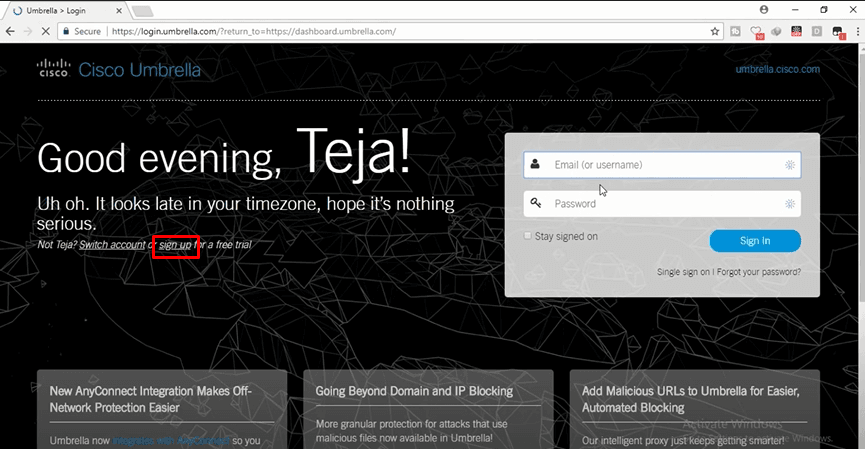Follow the sign up link

tap(175, 244)
